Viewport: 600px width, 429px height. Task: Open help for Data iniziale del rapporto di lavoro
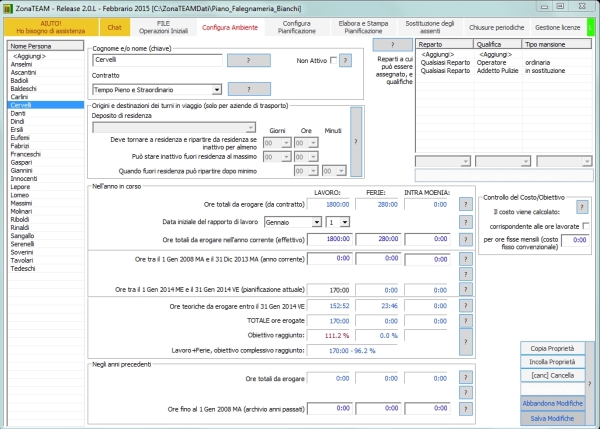466,222
